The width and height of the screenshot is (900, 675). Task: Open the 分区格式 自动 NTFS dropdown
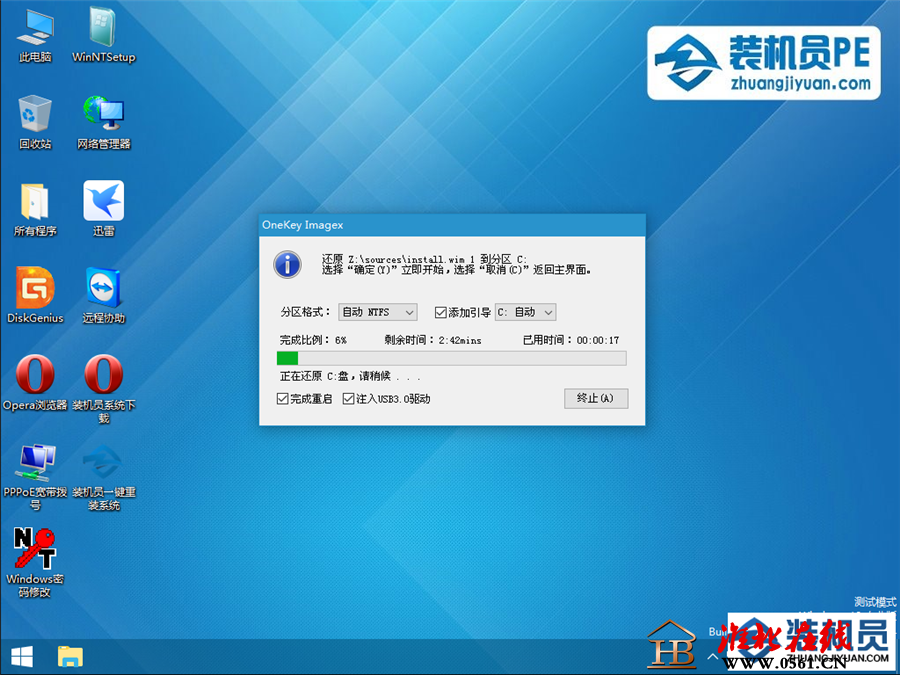[x=378, y=312]
